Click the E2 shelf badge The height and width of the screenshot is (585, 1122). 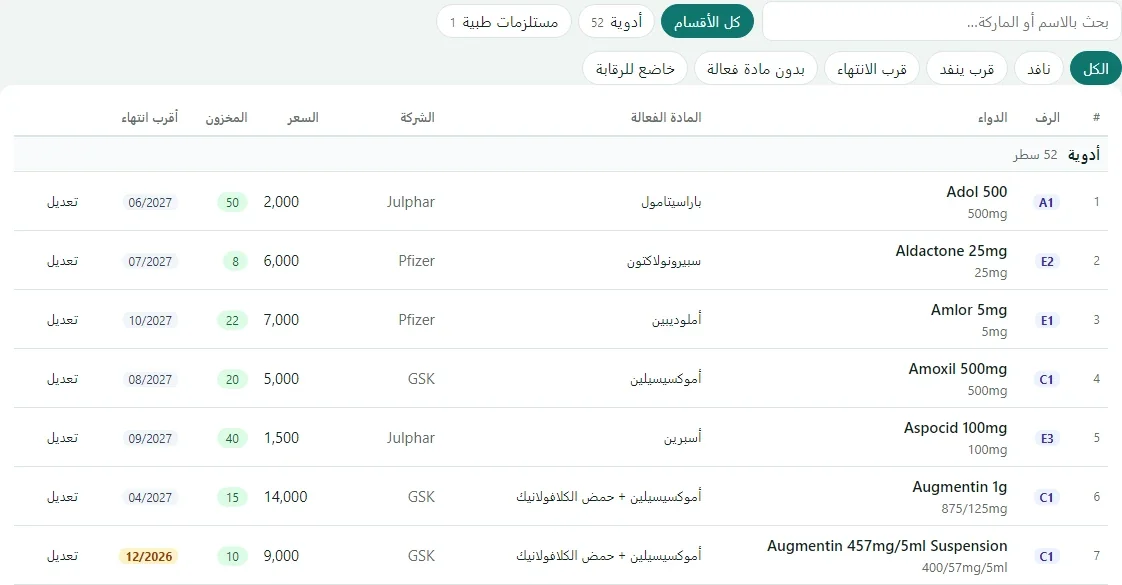[x=1047, y=262]
